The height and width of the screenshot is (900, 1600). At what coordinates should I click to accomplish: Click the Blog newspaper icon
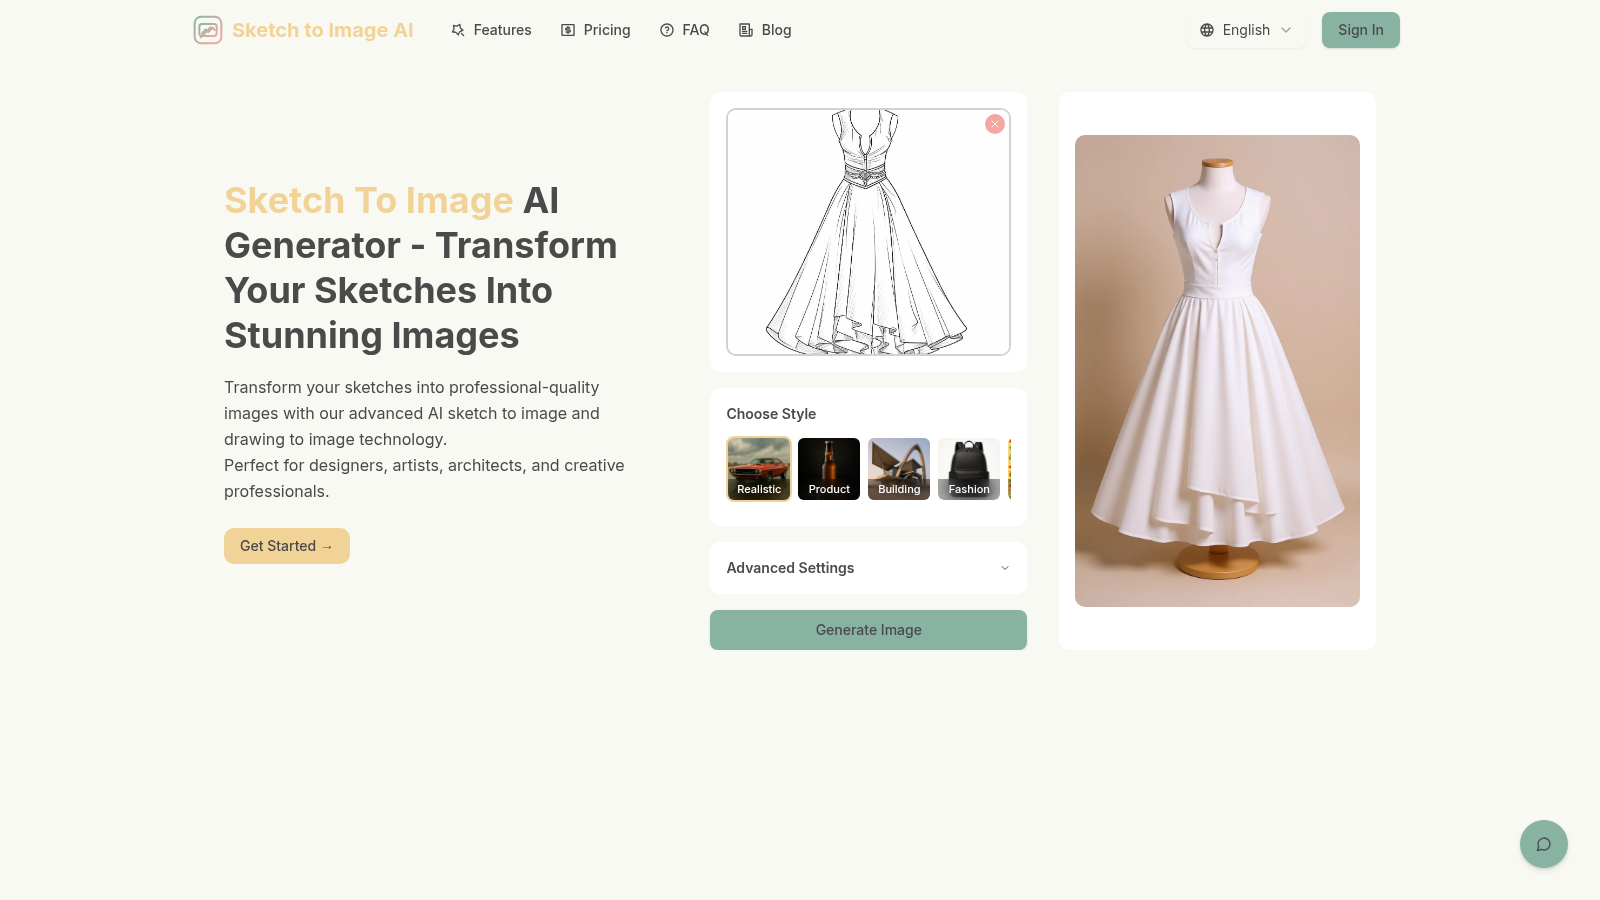pyautogui.click(x=746, y=30)
